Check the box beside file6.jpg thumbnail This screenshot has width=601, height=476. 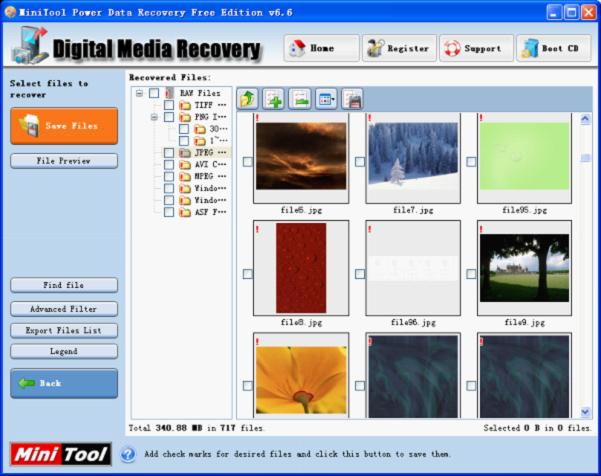[248, 162]
